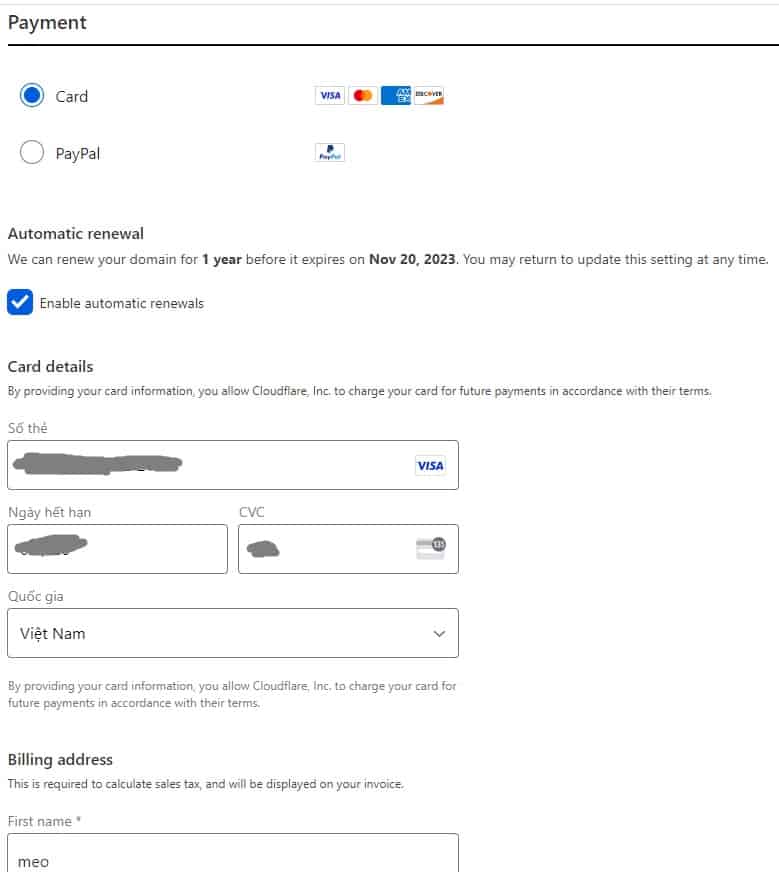This screenshot has width=779, height=872.
Task: Click the PayPal logo icon
Action: click(330, 153)
